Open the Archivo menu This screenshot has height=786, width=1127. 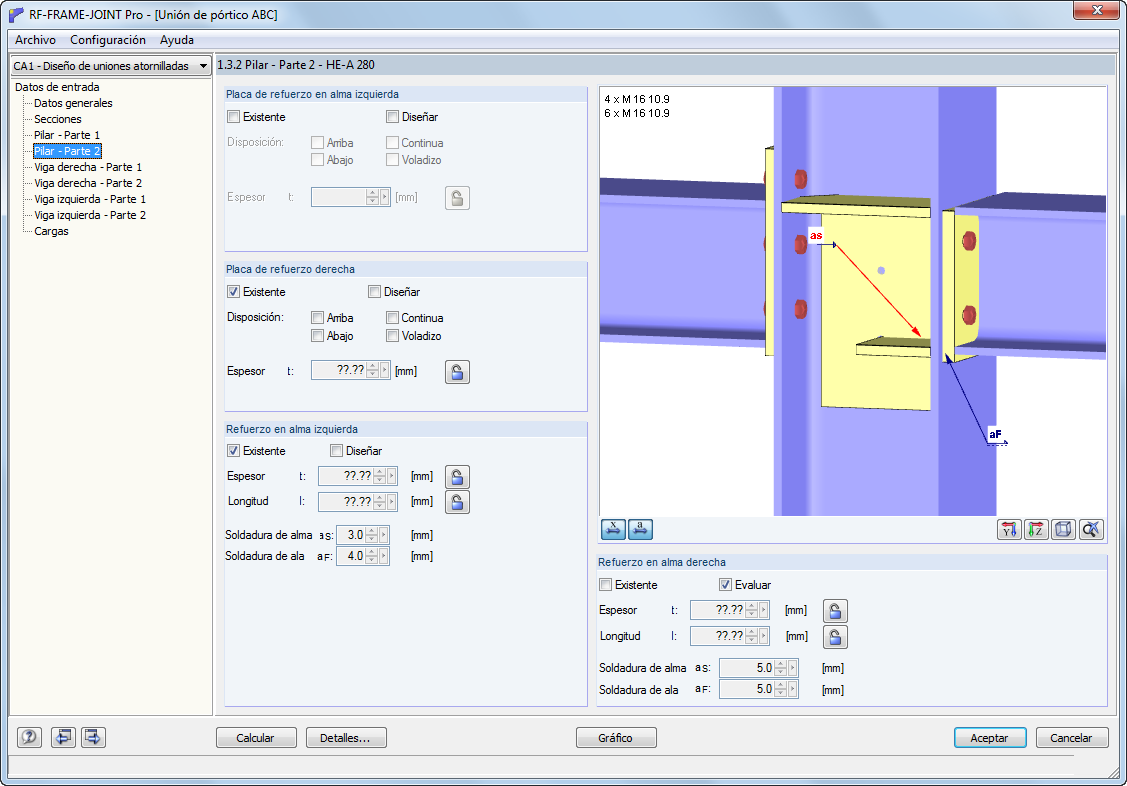[35, 40]
